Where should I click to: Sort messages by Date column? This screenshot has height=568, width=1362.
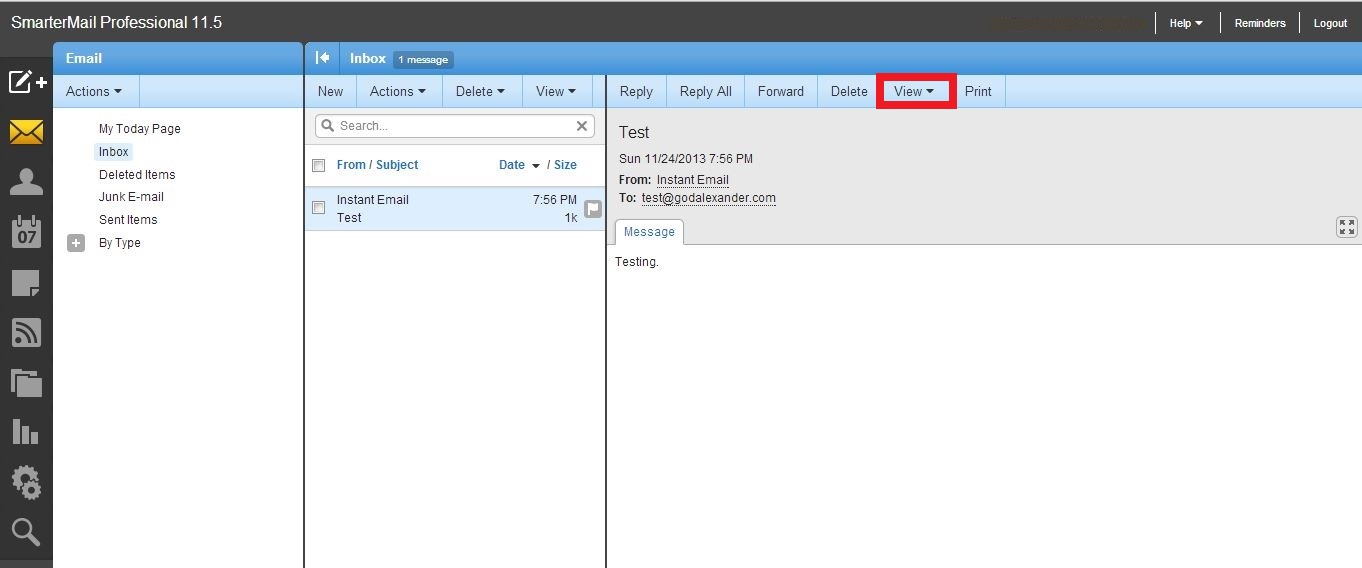tap(512, 165)
